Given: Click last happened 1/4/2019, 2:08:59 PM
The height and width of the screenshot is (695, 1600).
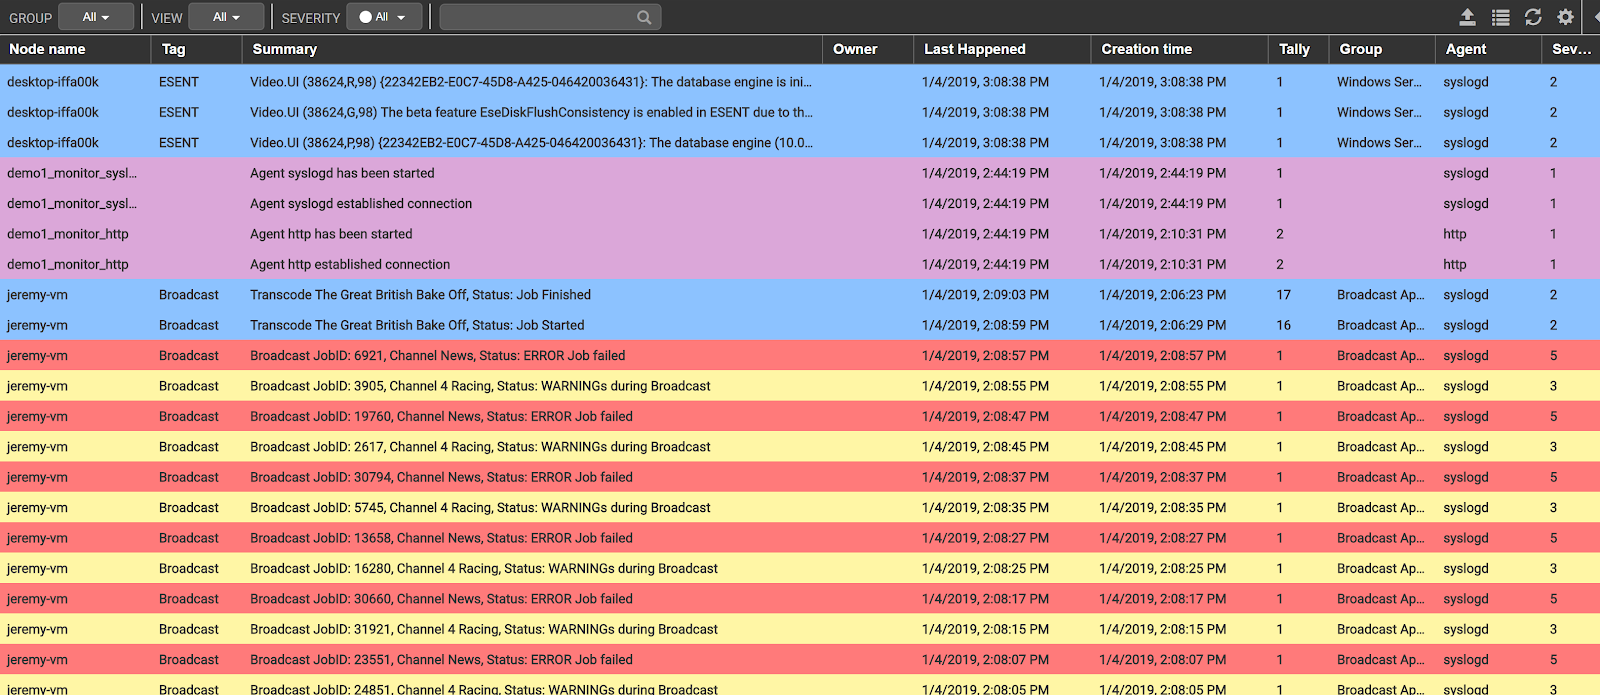Looking at the screenshot, I should coord(985,325).
